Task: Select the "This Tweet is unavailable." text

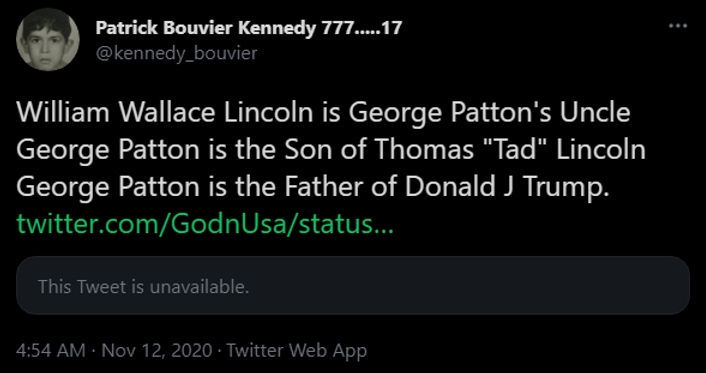Action: 143,287
